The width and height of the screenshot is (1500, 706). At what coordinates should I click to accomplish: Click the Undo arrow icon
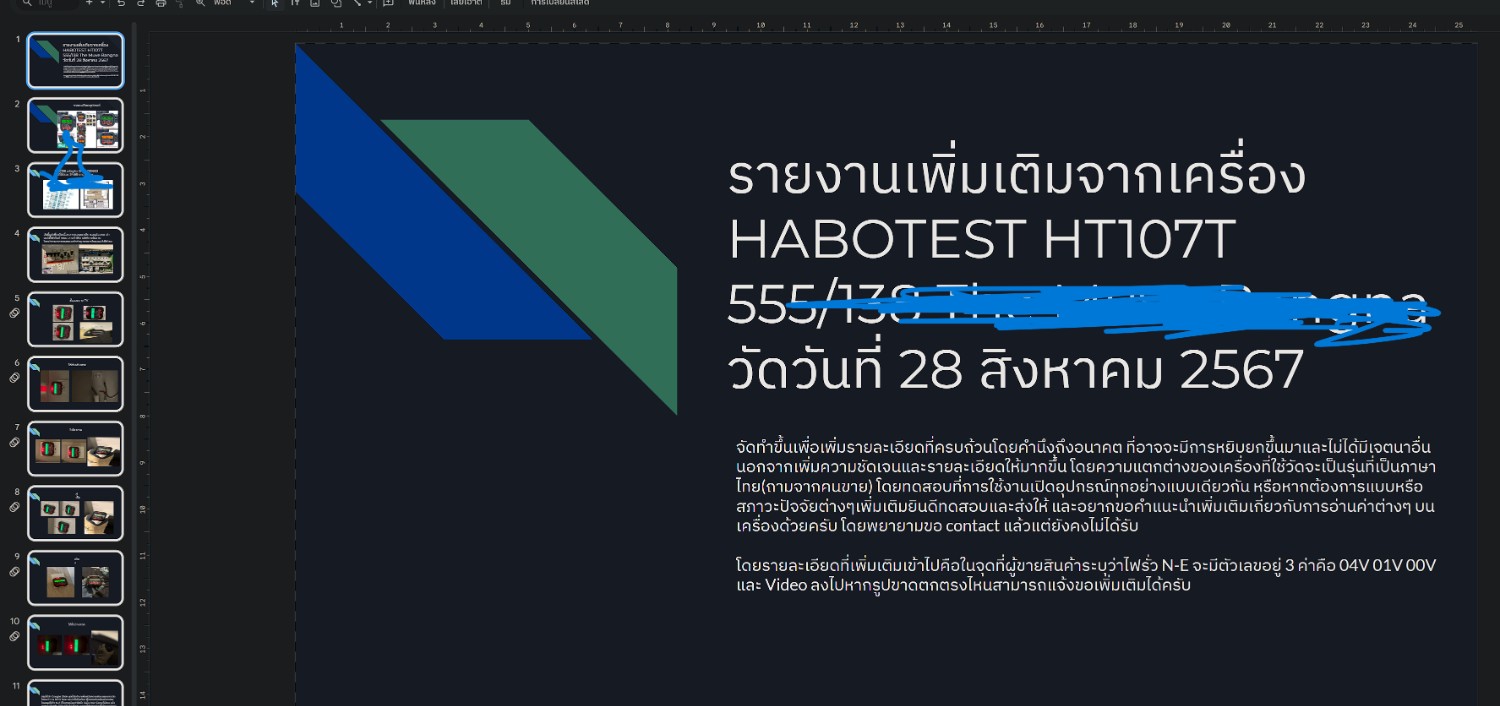tap(121, 3)
